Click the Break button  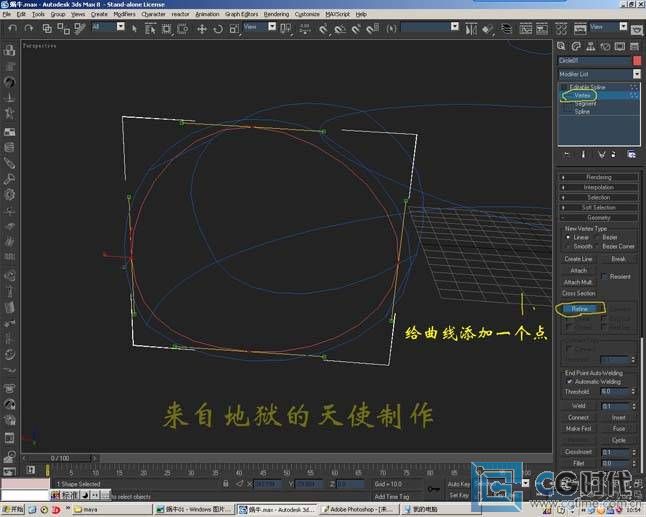coord(618,259)
